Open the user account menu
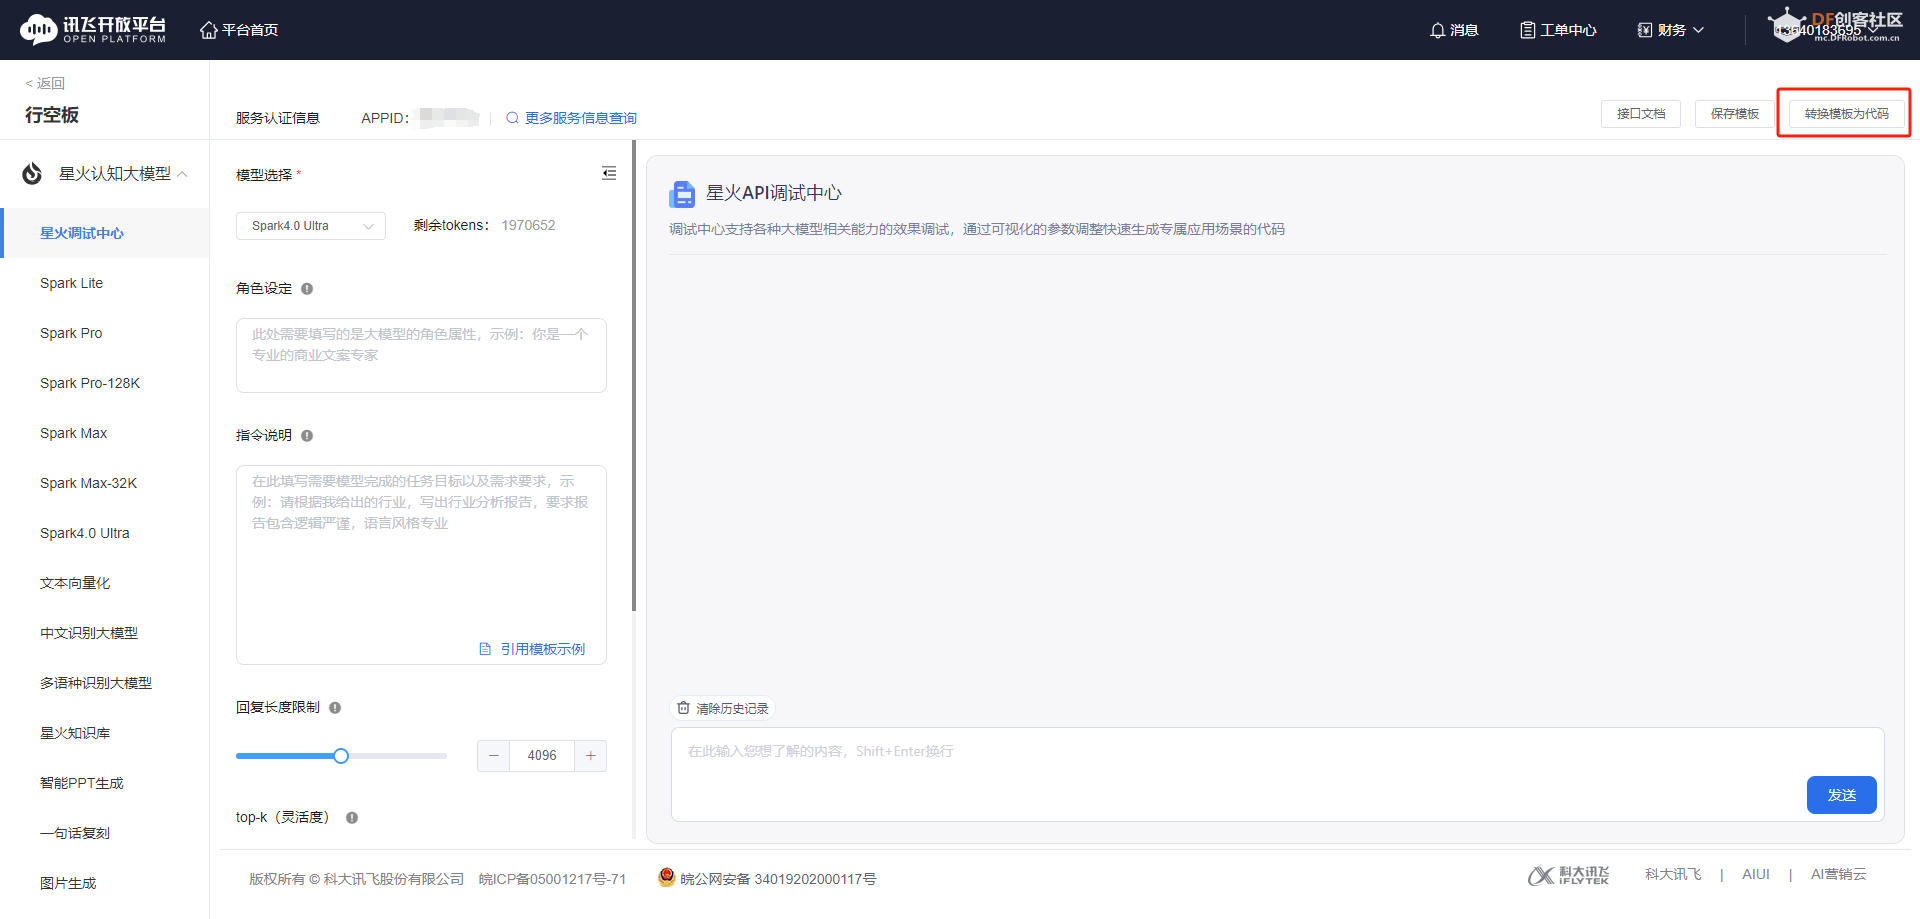The height and width of the screenshot is (919, 1920). [x=1826, y=30]
